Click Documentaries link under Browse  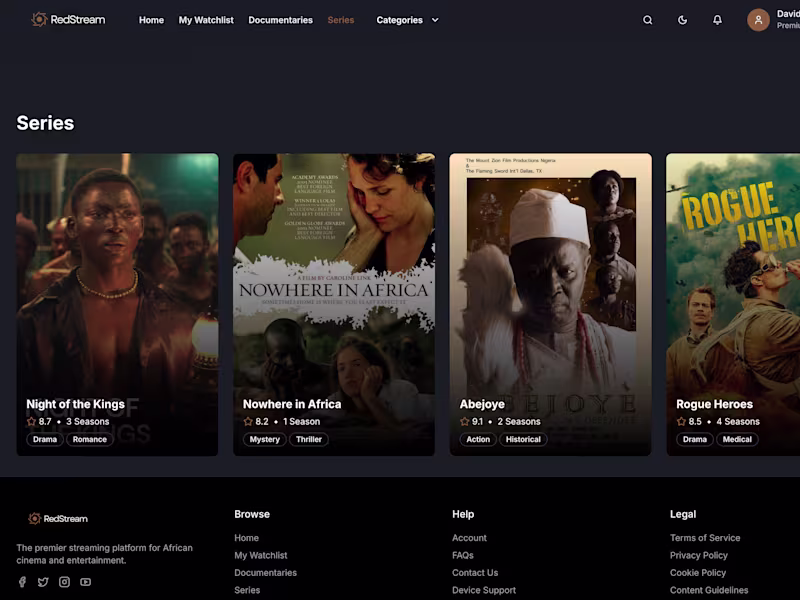[265, 572]
